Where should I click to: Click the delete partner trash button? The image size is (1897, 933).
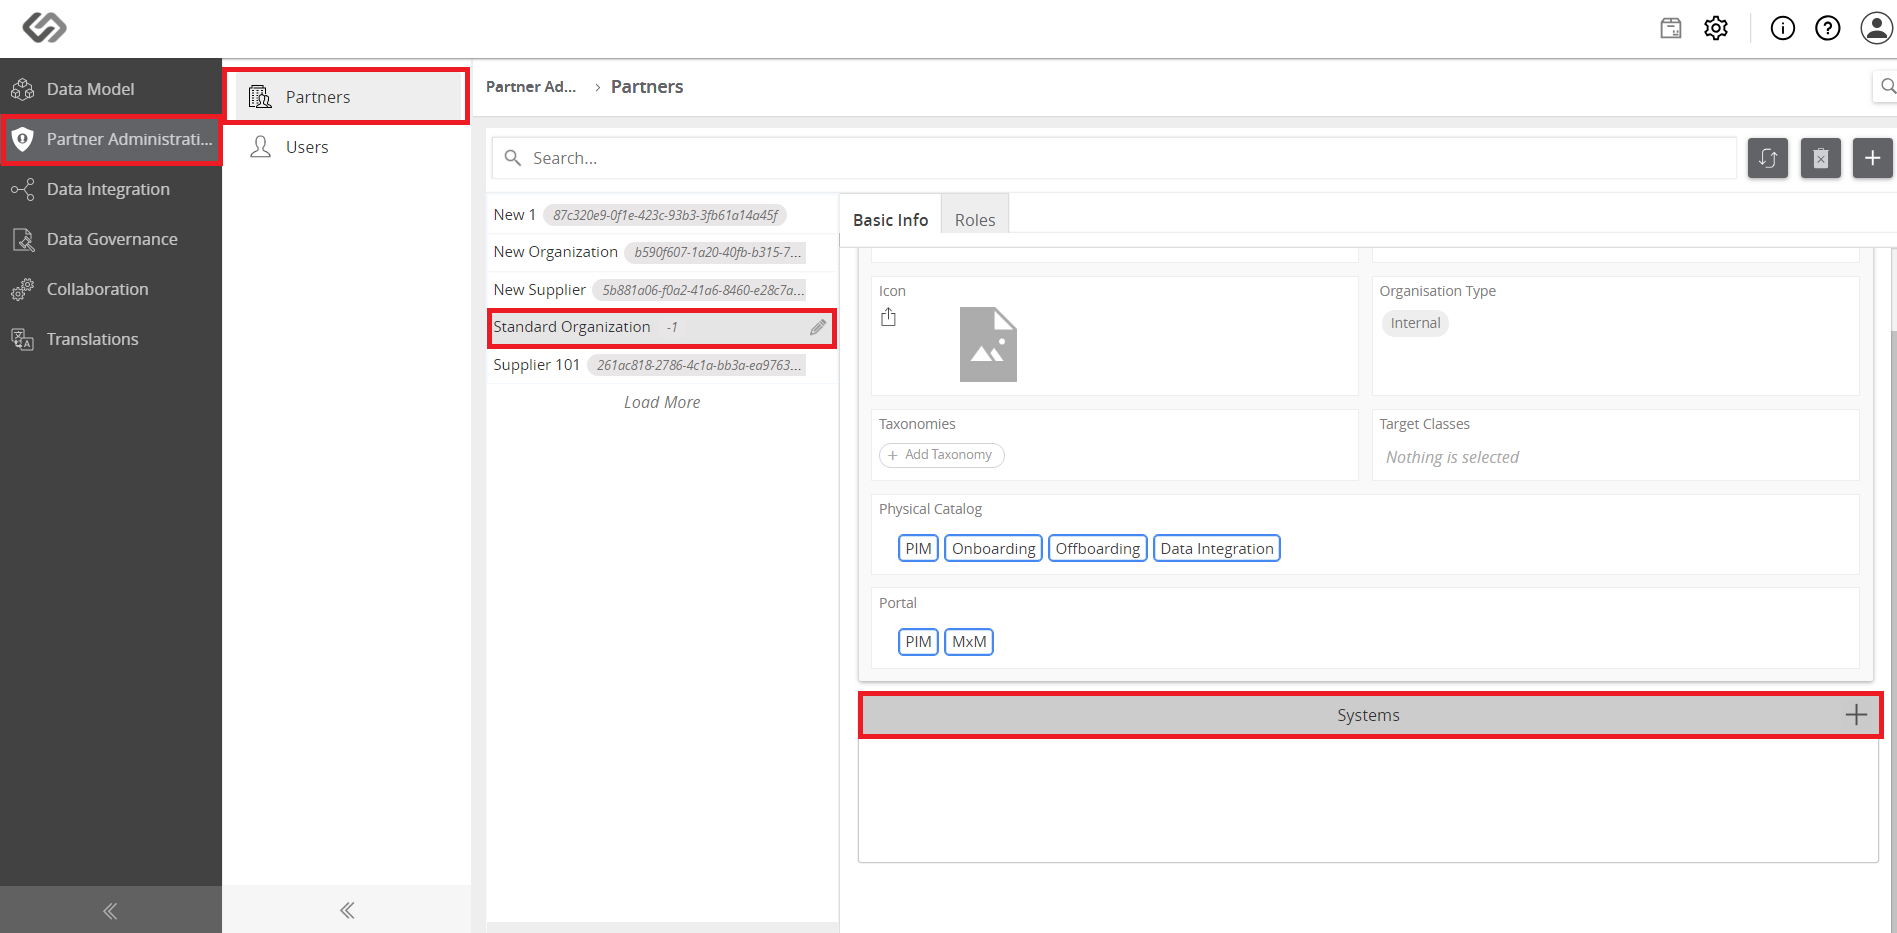(x=1821, y=158)
